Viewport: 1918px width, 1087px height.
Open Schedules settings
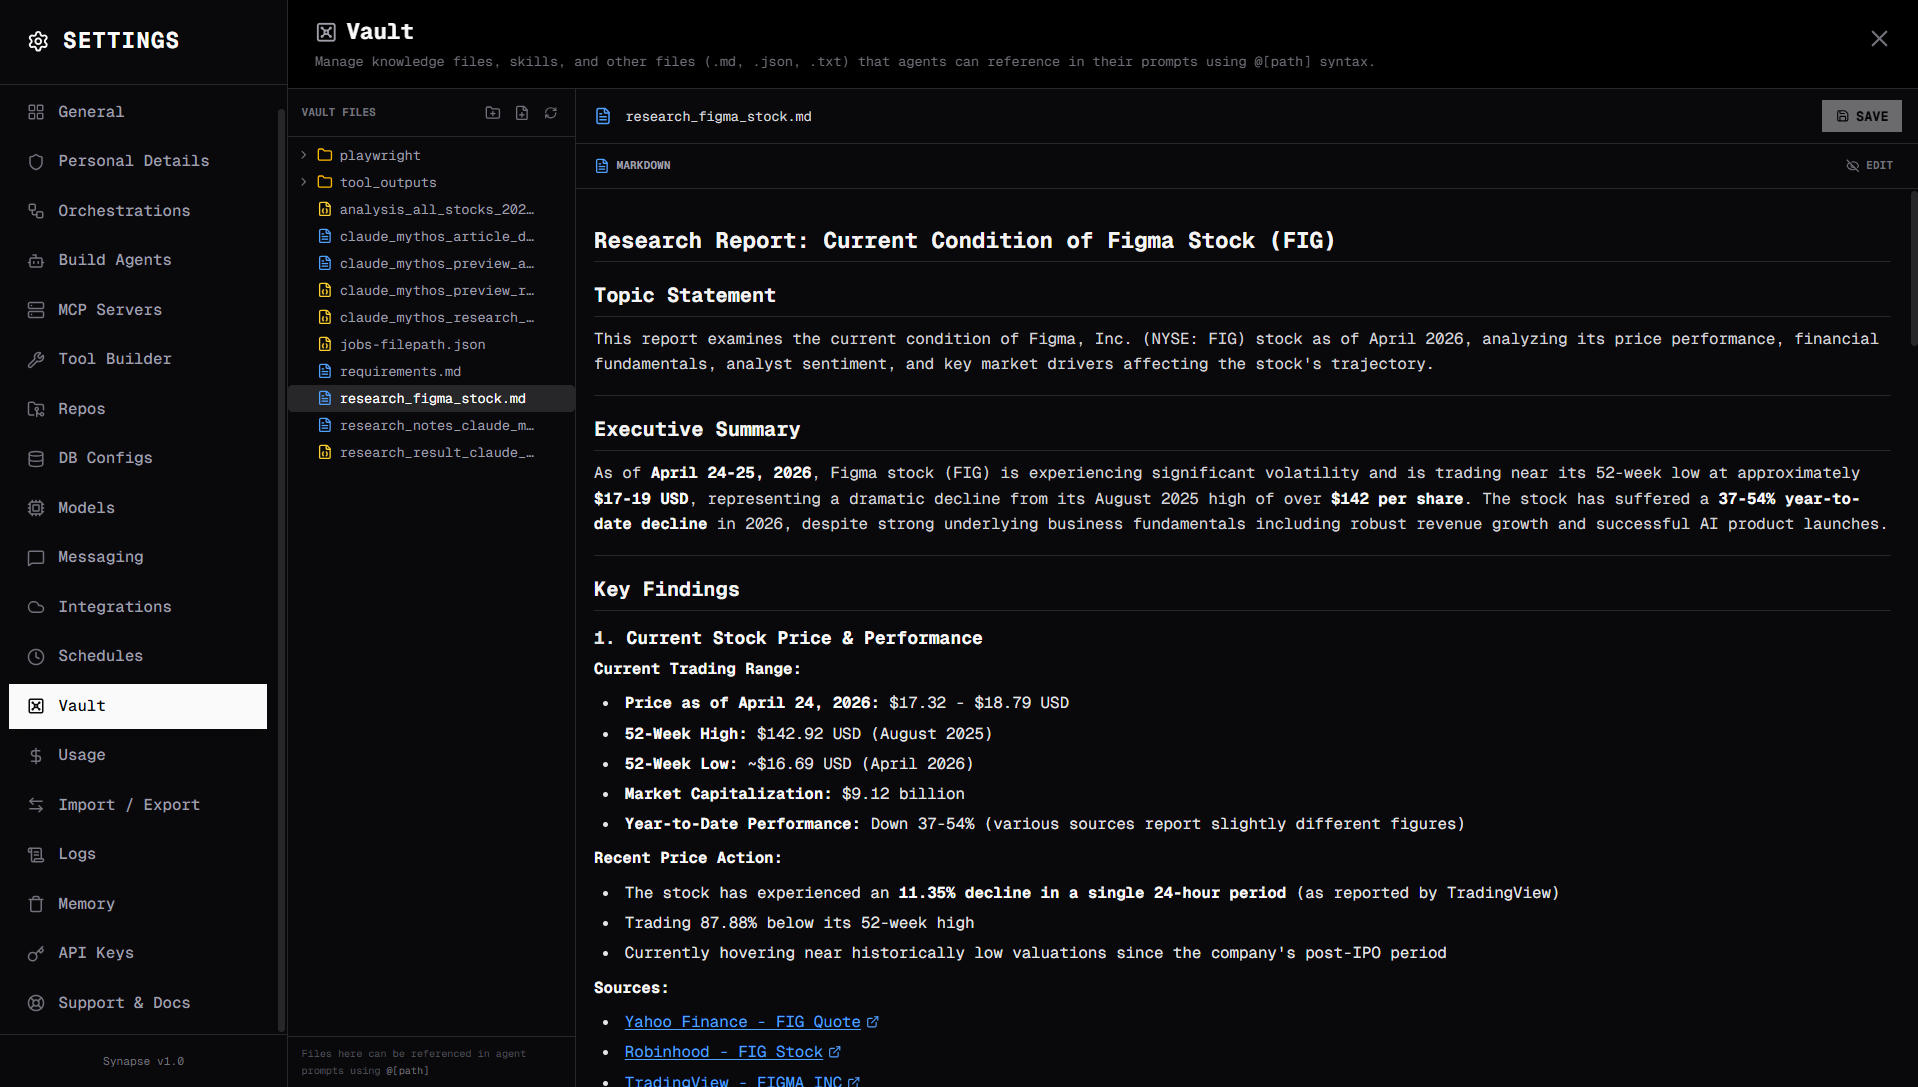(138, 656)
